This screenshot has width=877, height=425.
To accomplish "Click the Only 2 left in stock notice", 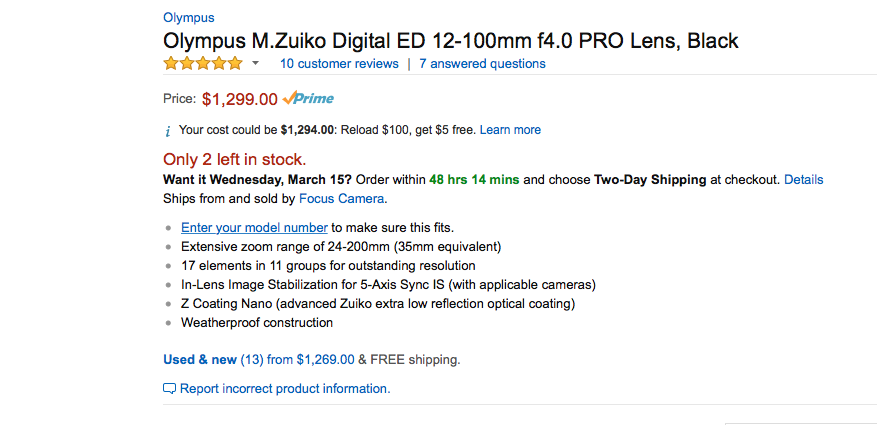I will (x=235, y=159).
